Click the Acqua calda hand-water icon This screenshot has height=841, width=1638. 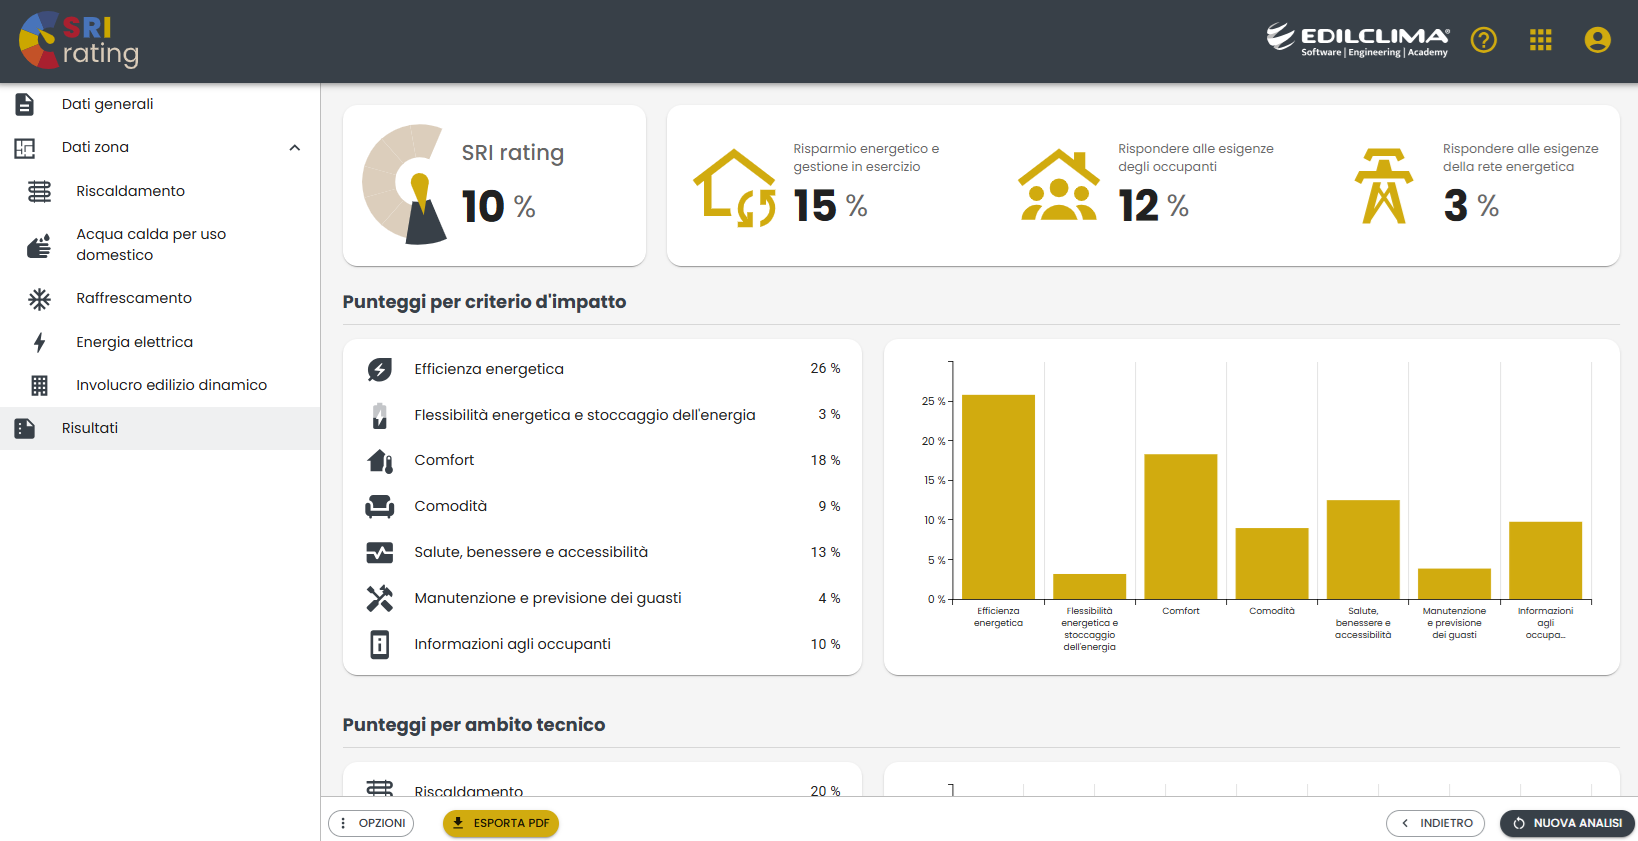(x=39, y=245)
